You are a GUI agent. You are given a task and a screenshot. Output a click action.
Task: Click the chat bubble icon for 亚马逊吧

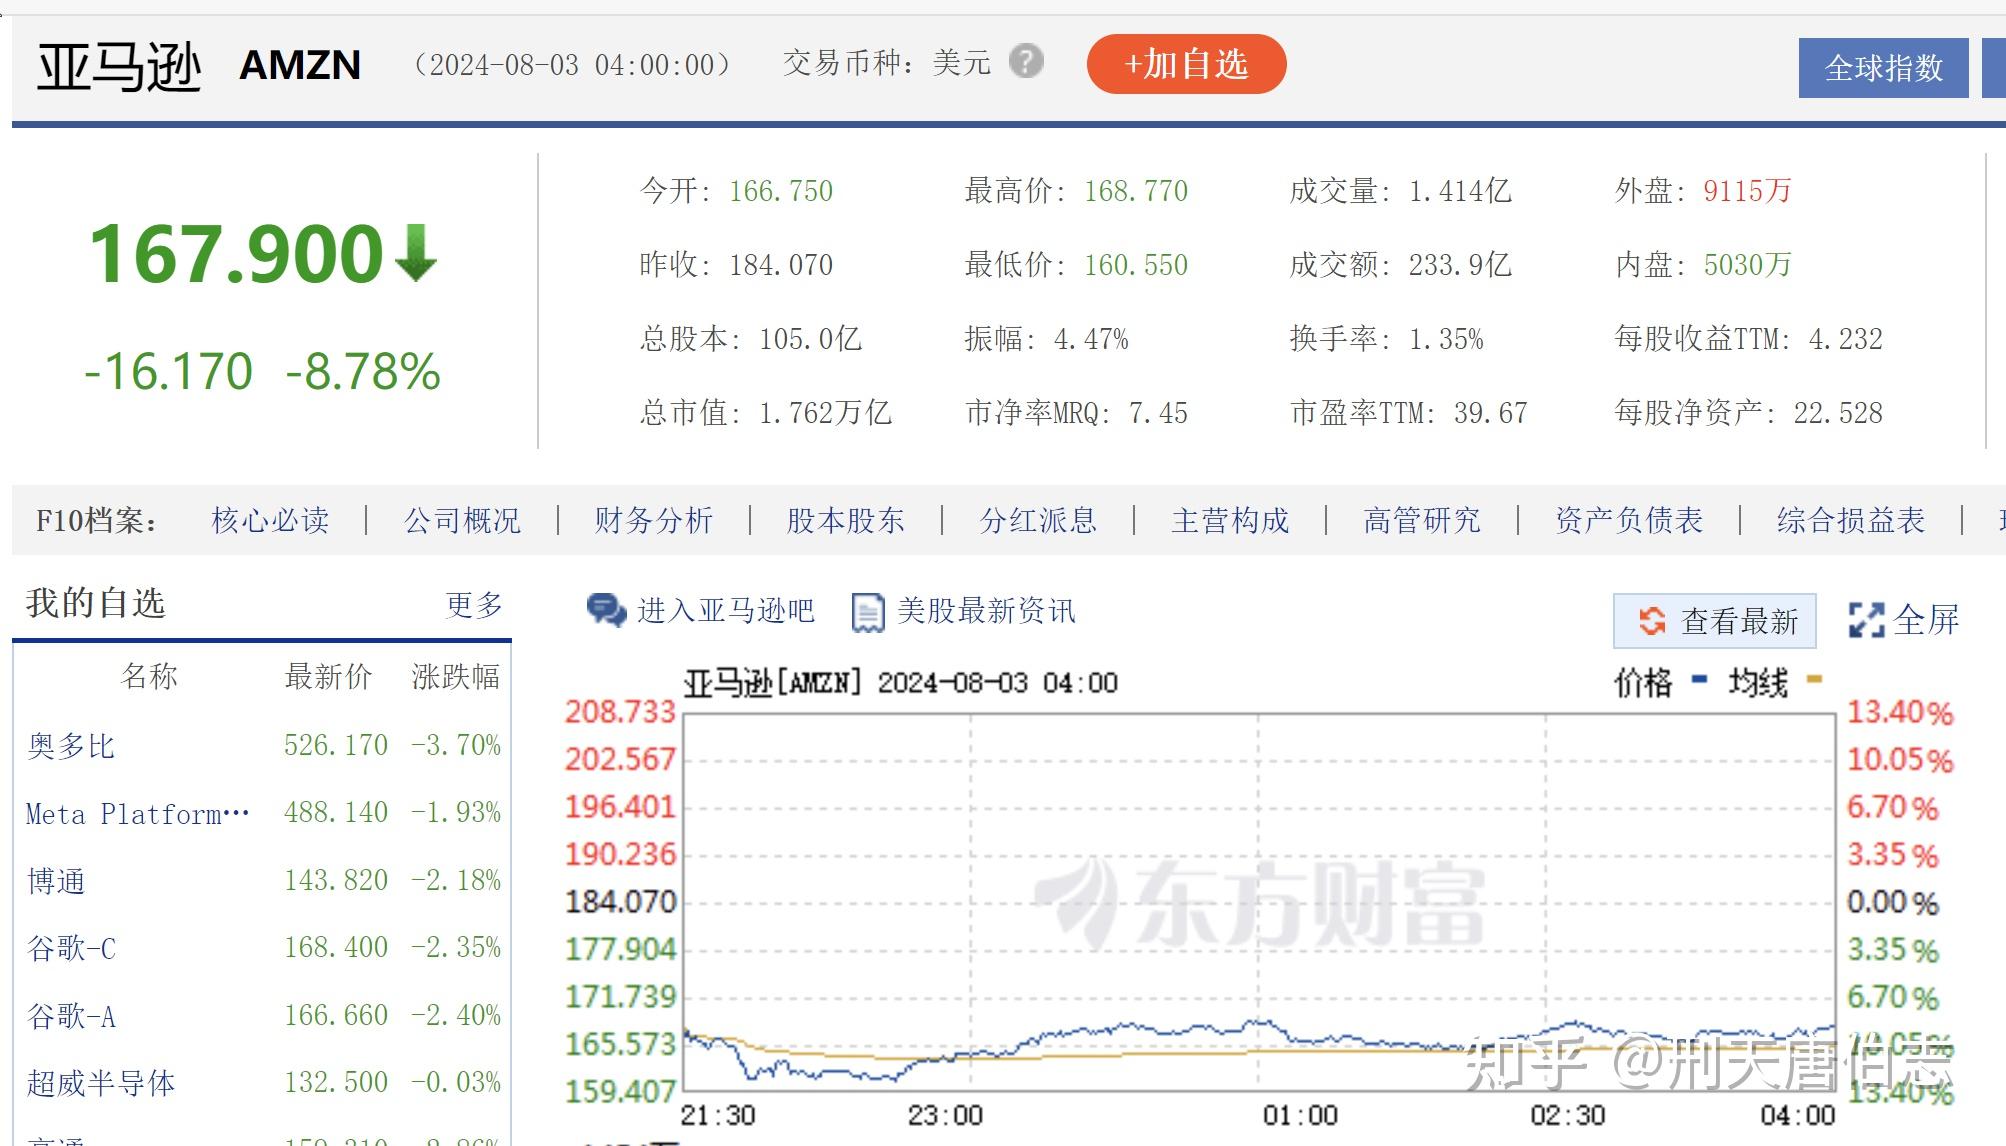pos(606,610)
